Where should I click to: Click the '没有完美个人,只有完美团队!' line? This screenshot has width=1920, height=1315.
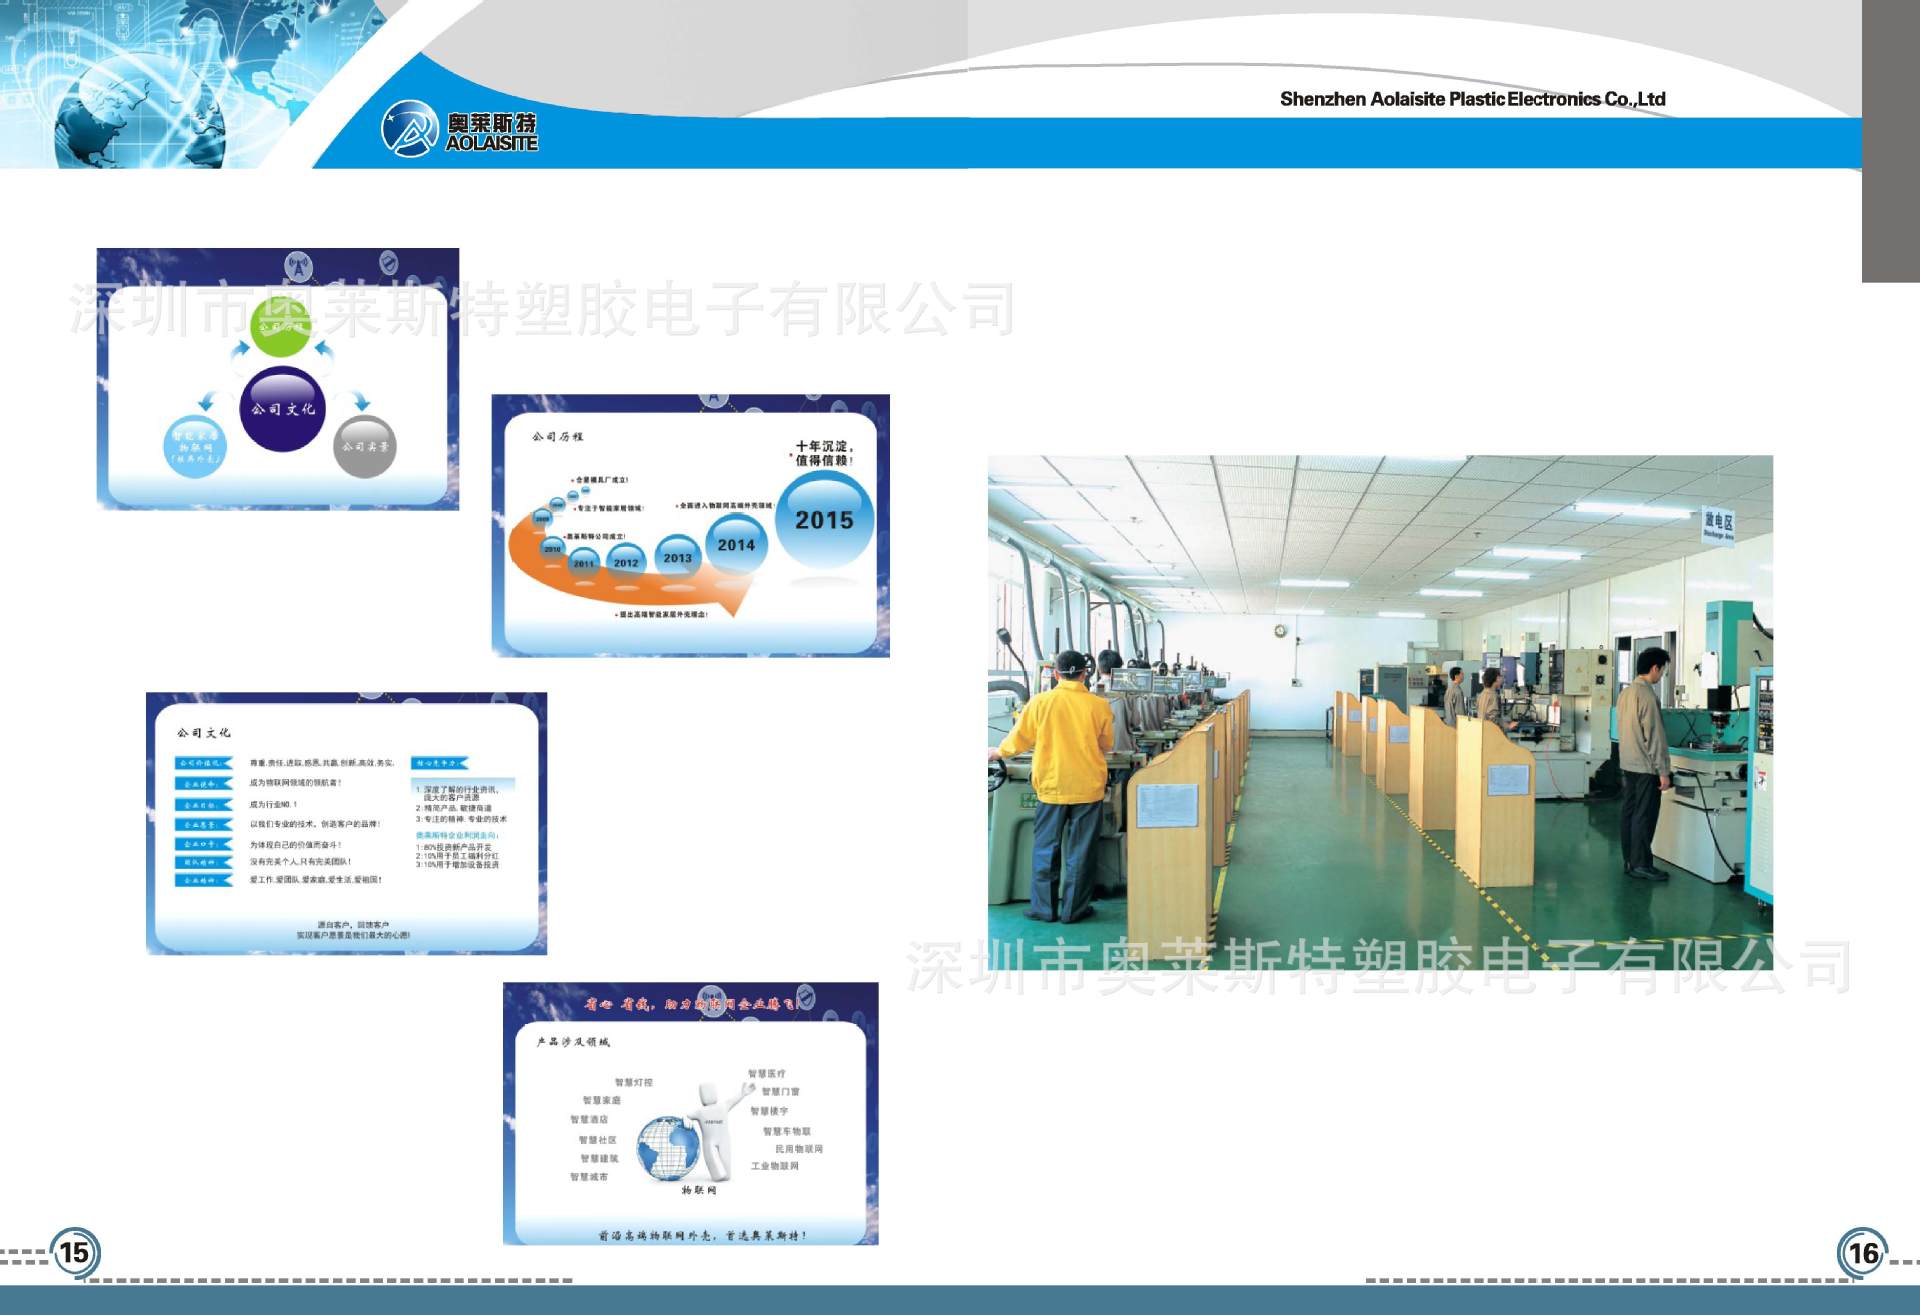(x=300, y=862)
